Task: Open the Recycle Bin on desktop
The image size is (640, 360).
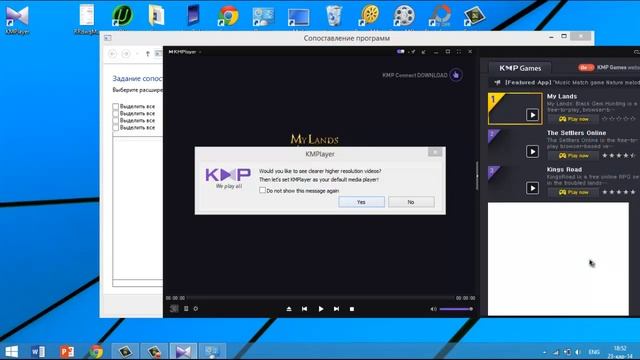Action: click(334, 16)
